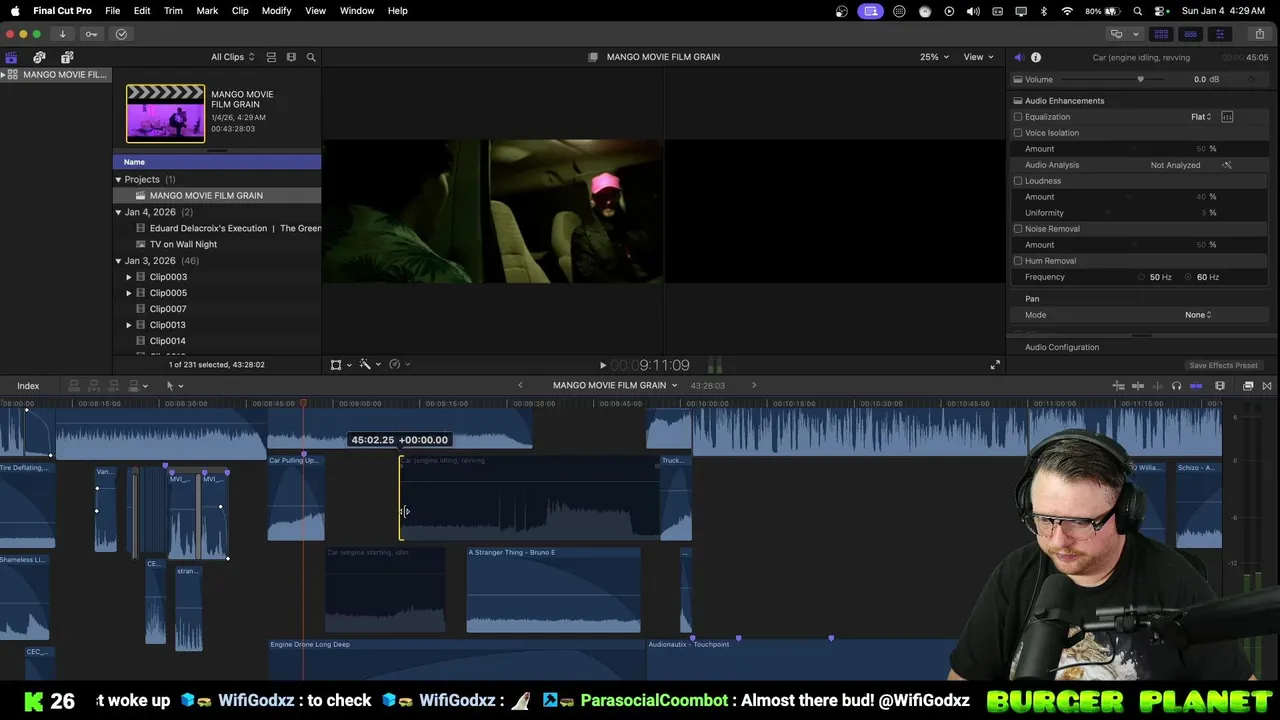Show or hide the Browser panel
The height and width of the screenshot is (720, 1280).
click(x=1161, y=34)
